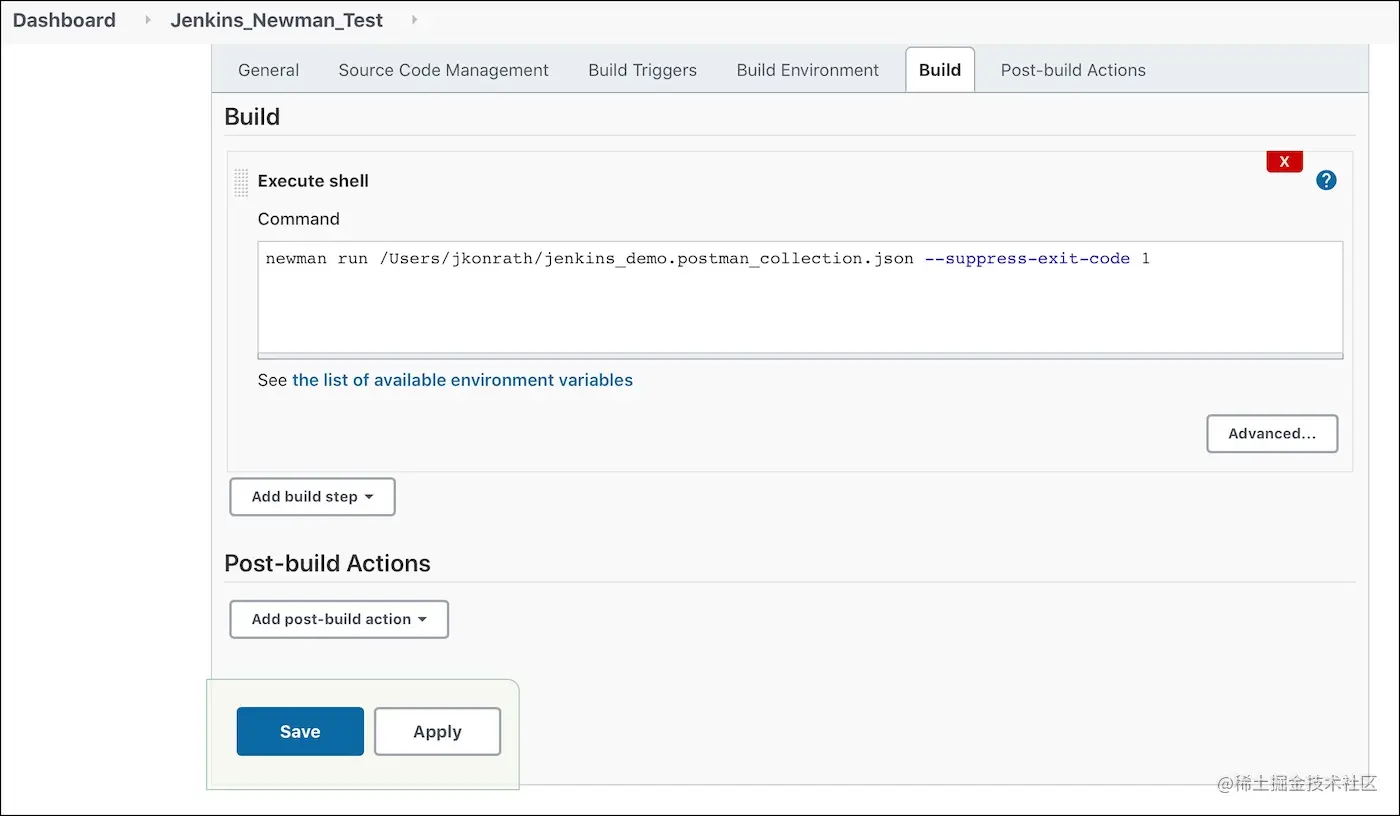The image size is (1400, 816).
Task: Open the Jenkins_Newman_Test breadcrumb arrow menu
Action: pyautogui.click(x=415, y=20)
